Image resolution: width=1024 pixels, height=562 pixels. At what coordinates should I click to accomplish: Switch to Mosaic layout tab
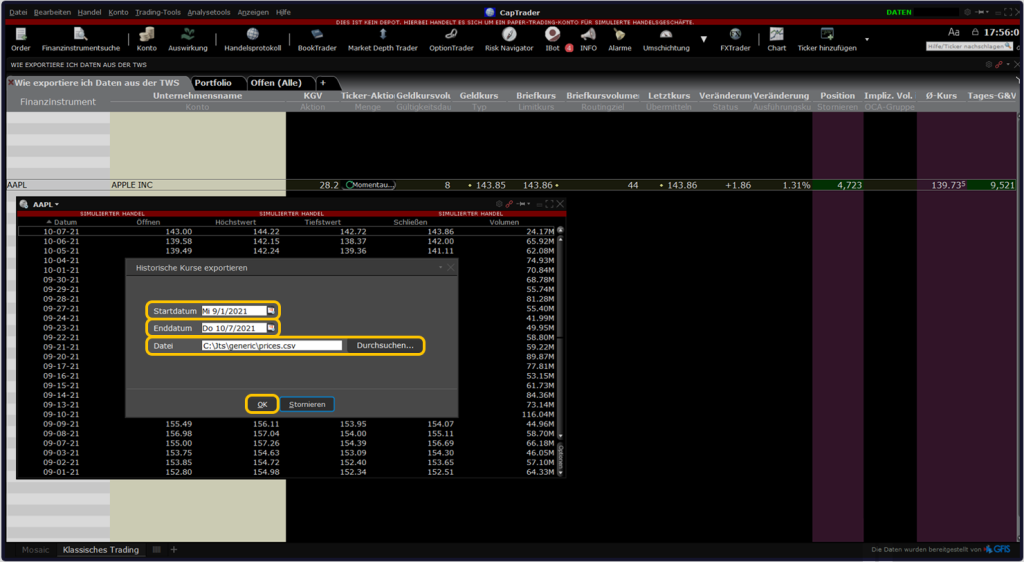(x=35, y=550)
